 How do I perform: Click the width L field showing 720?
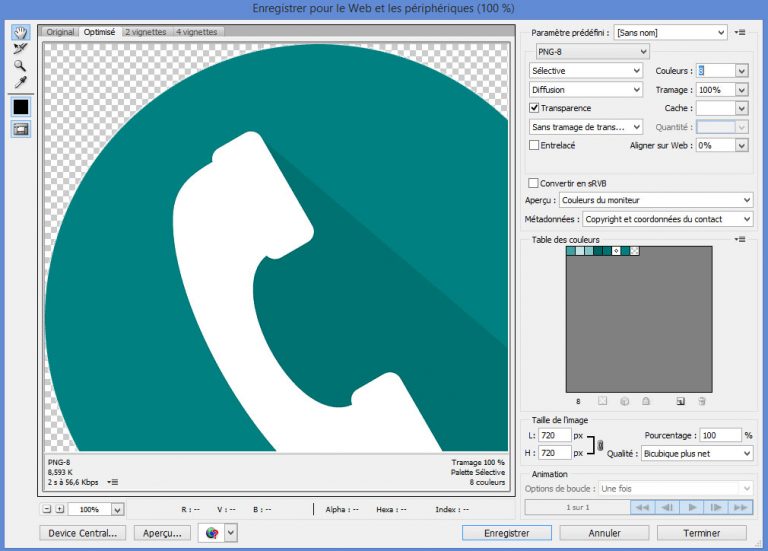click(x=554, y=435)
